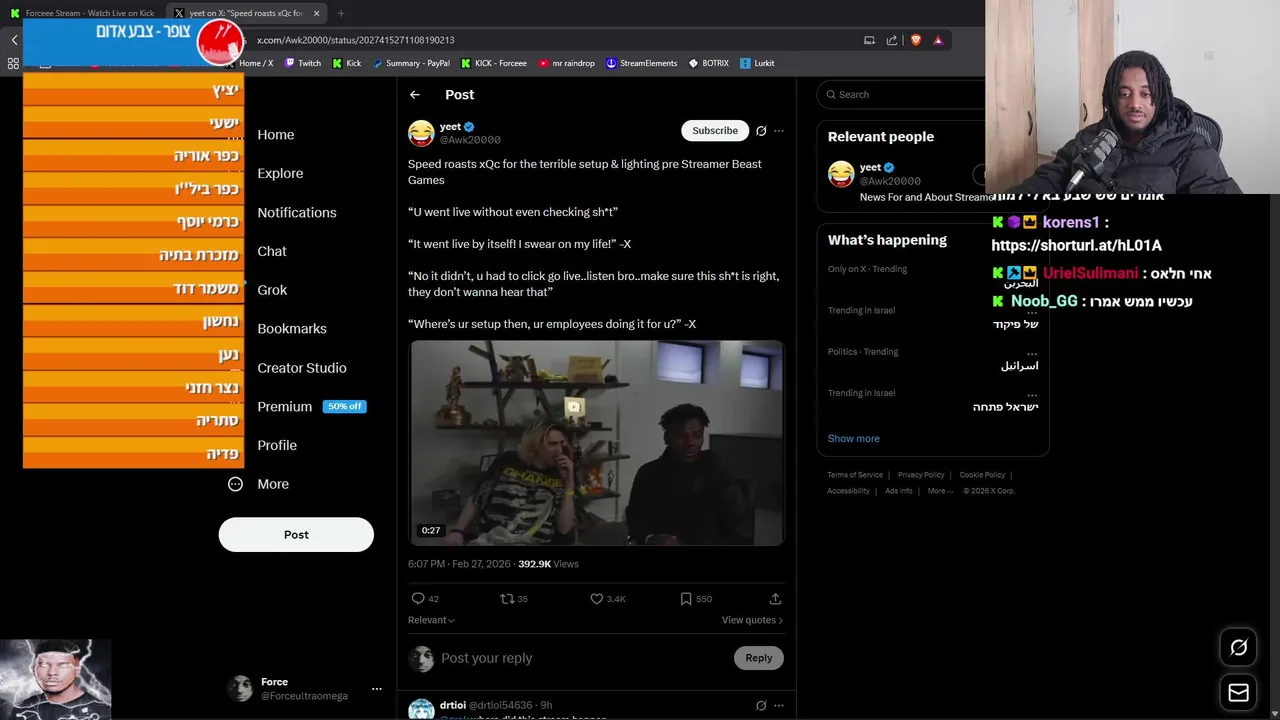Screen dimensions: 1280x720
Task: Open the Ads info footer link
Action: point(899,491)
